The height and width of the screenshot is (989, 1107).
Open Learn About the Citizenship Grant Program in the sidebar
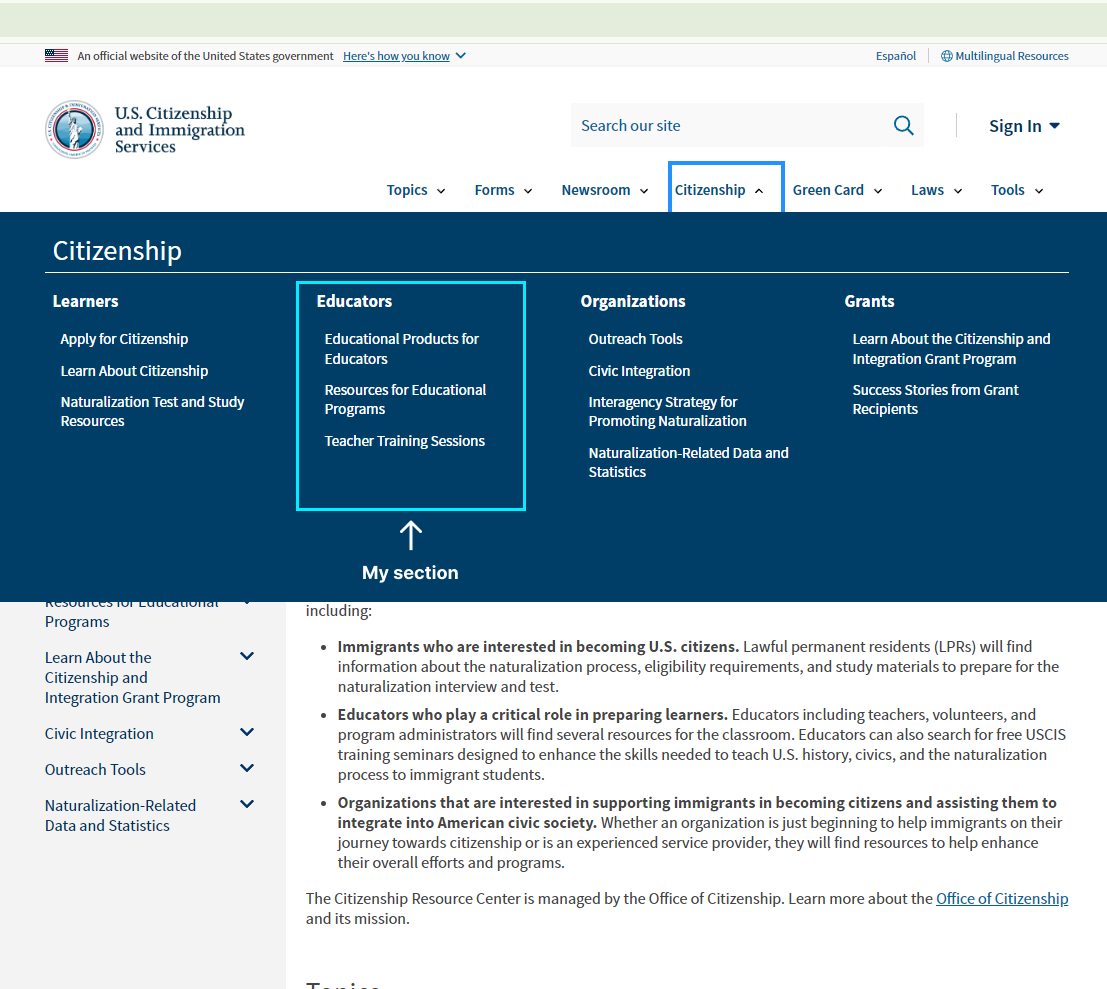pos(133,678)
